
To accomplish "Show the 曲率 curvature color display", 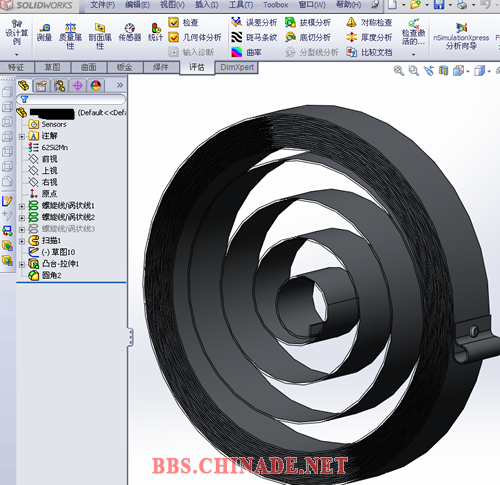I will click(x=247, y=52).
